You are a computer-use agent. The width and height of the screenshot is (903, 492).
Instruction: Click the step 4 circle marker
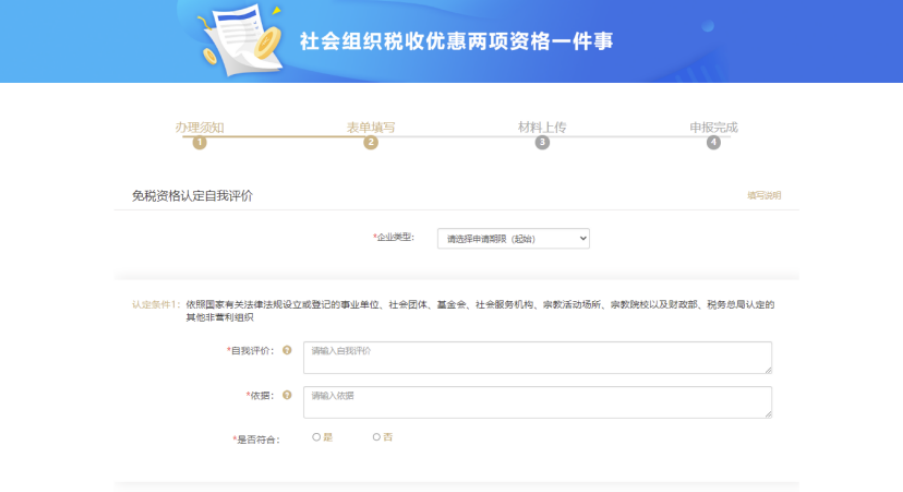[713, 143]
